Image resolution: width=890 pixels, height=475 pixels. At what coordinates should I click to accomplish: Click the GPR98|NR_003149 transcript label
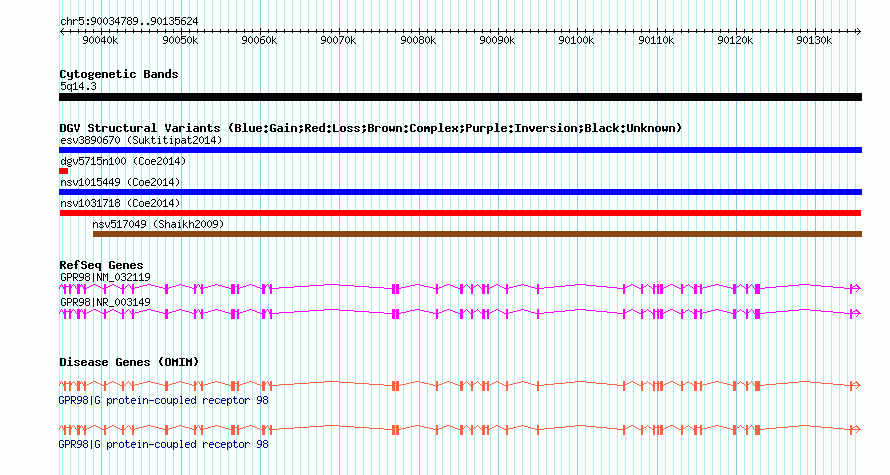tap(105, 302)
